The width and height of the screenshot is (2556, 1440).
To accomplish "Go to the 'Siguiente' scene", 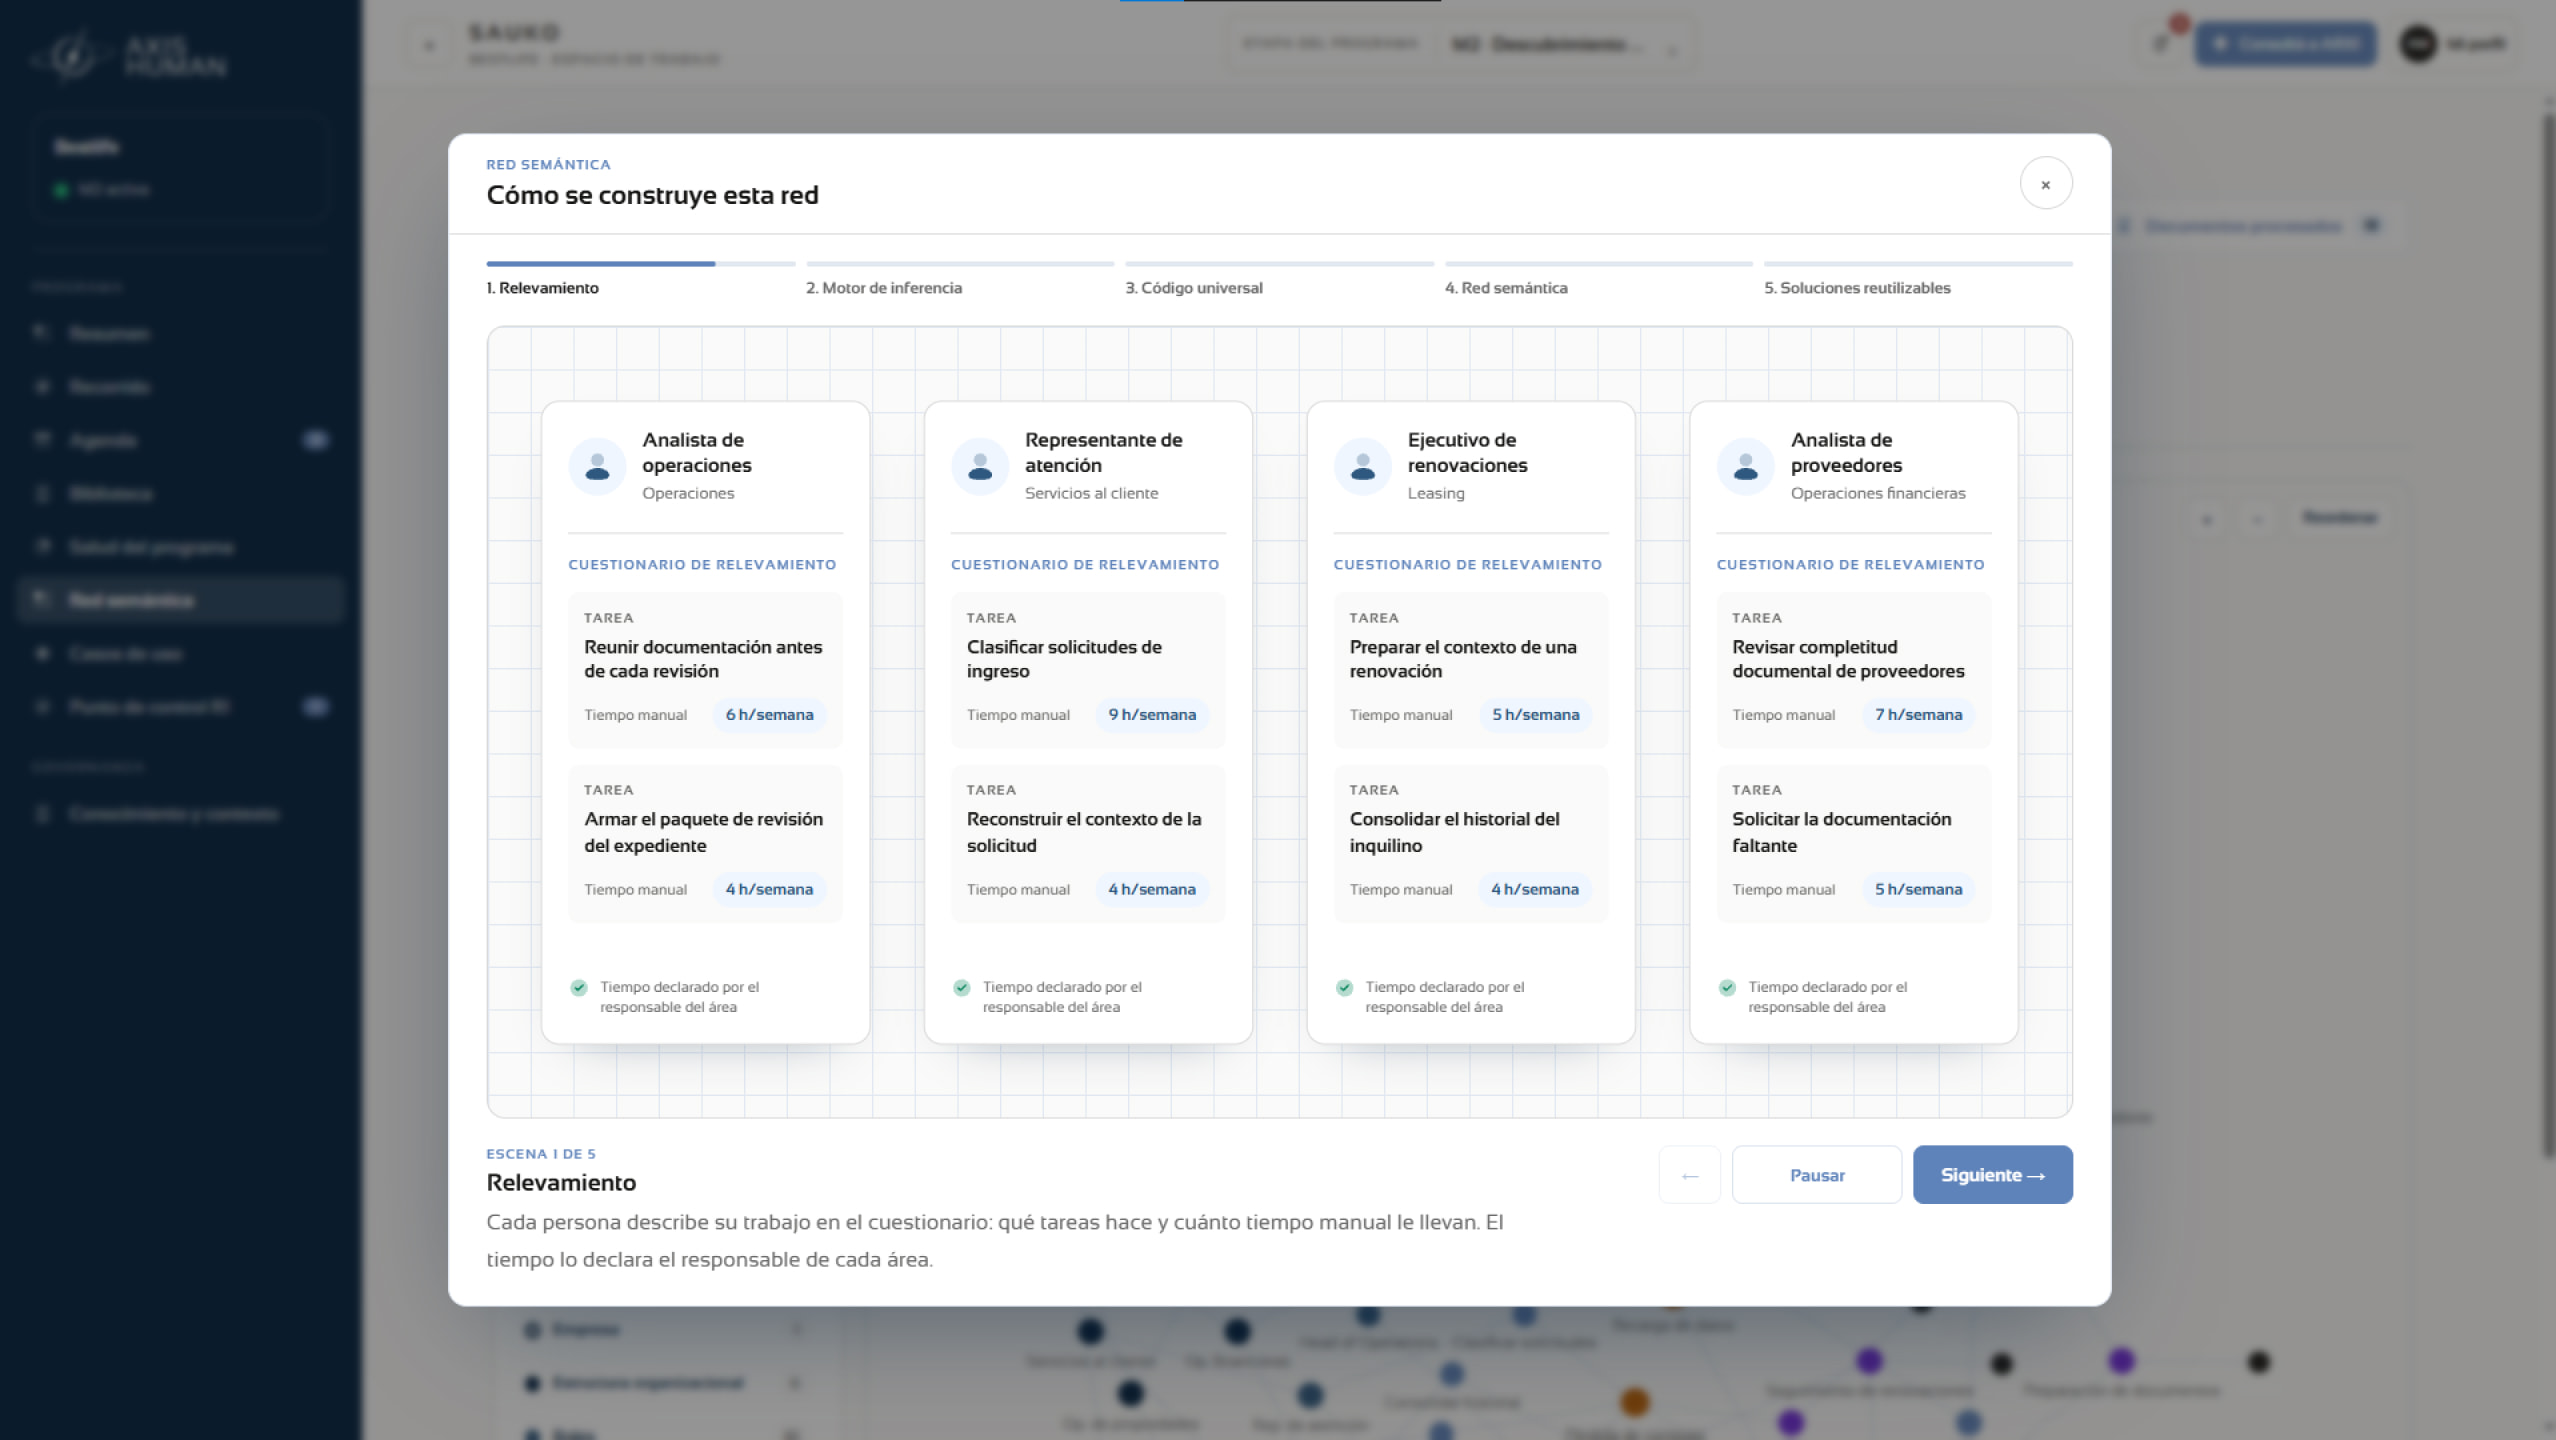I will (x=1992, y=1175).
